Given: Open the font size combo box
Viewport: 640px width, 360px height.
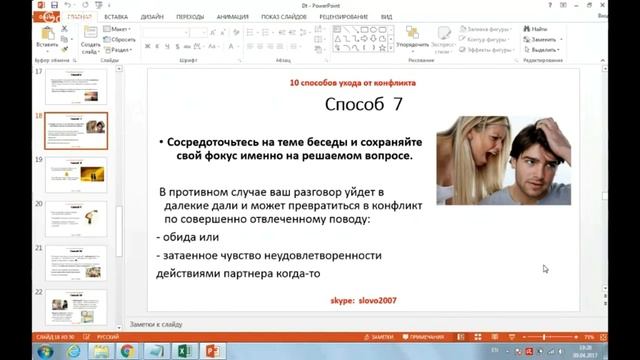Looking at the screenshot, I should (x=198, y=33).
